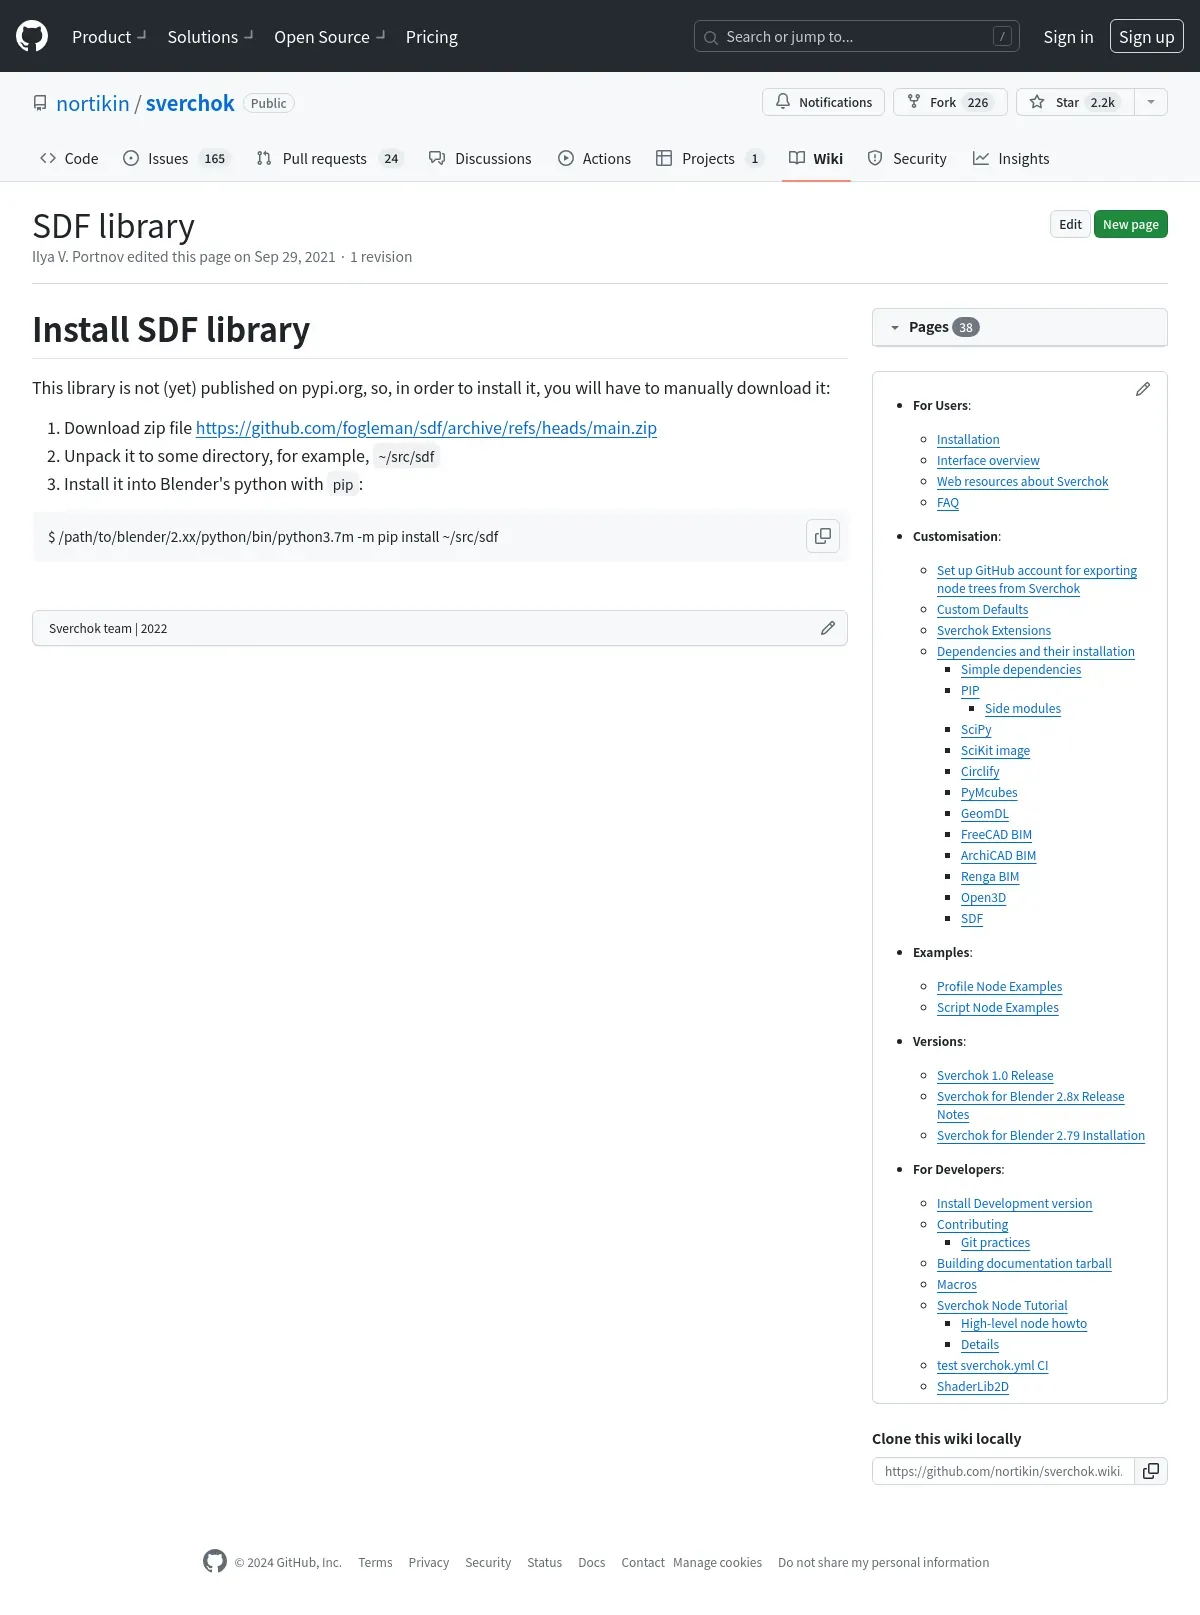Click the GitHub logo in header
1200x1615 pixels.
(x=32, y=36)
